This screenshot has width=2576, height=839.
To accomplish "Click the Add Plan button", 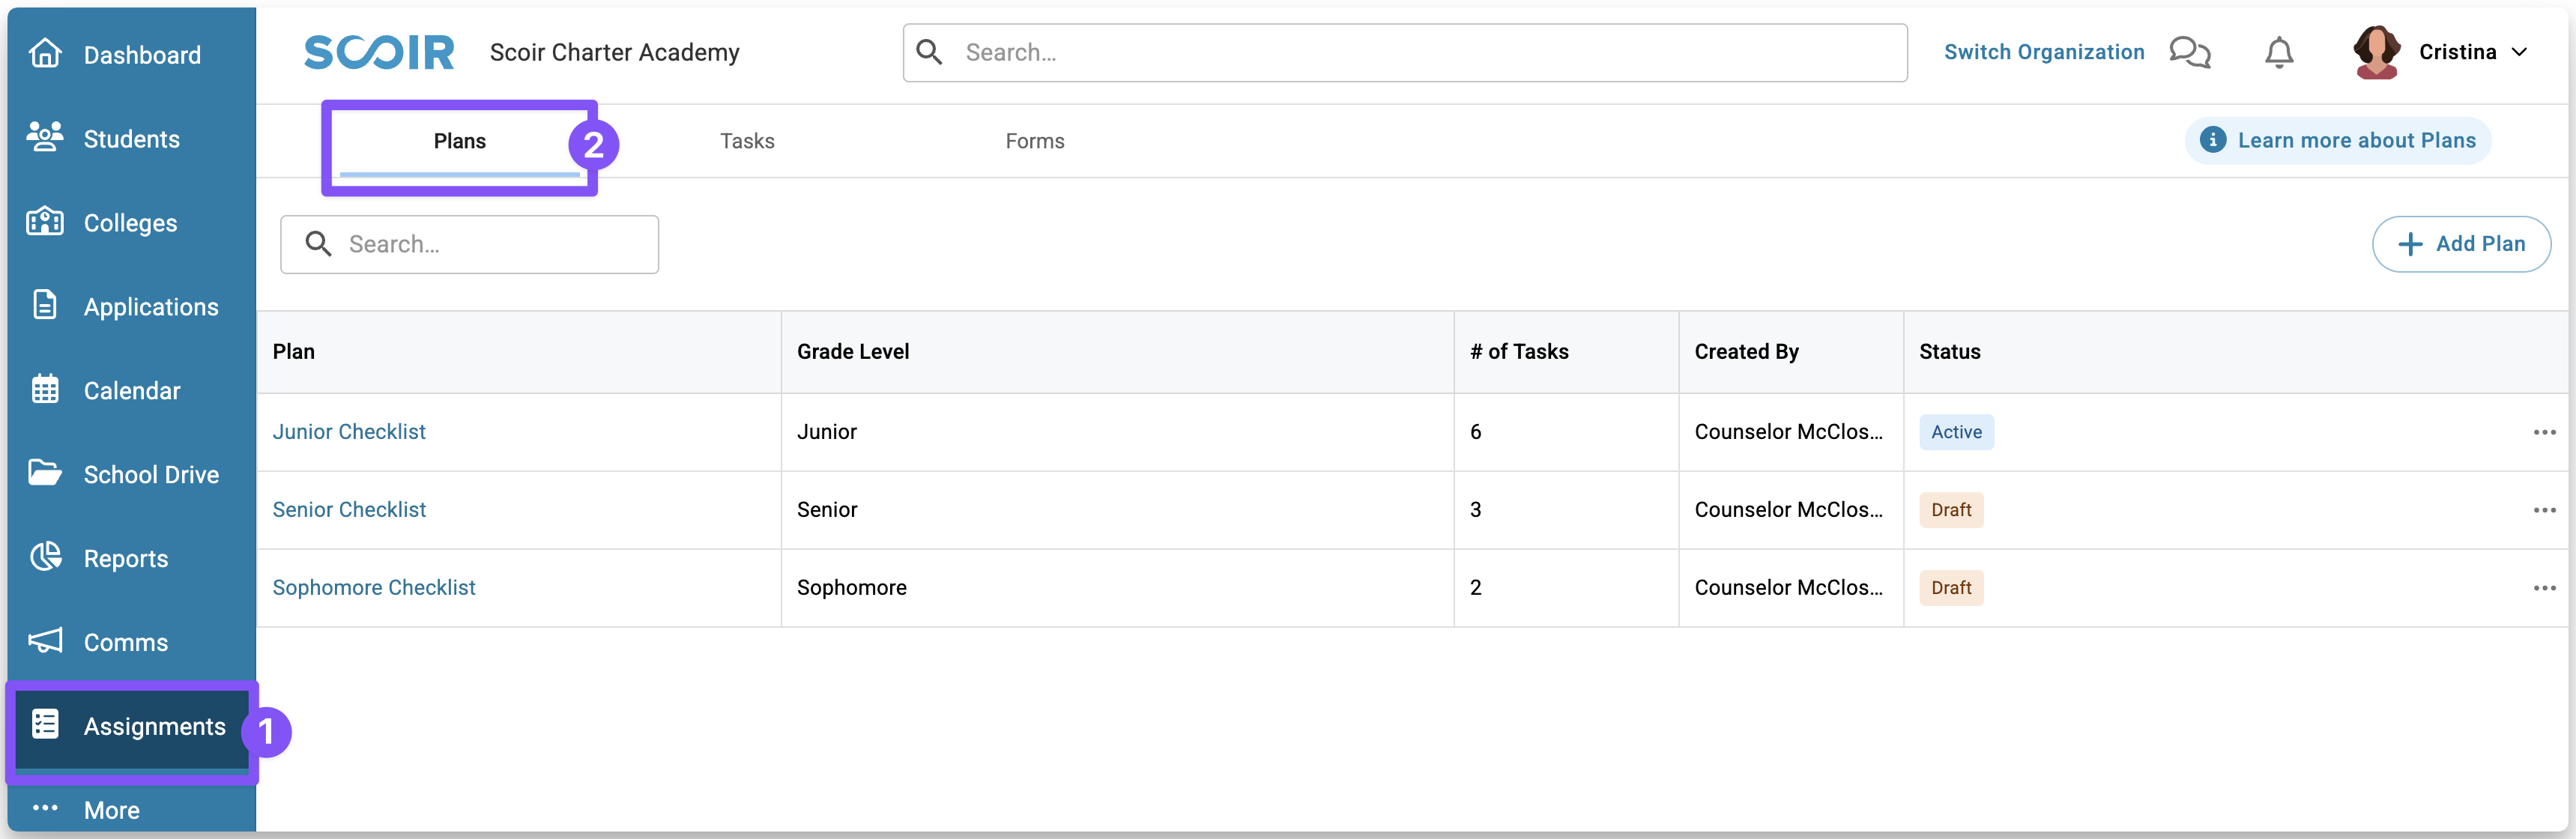I will [x=2461, y=244].
